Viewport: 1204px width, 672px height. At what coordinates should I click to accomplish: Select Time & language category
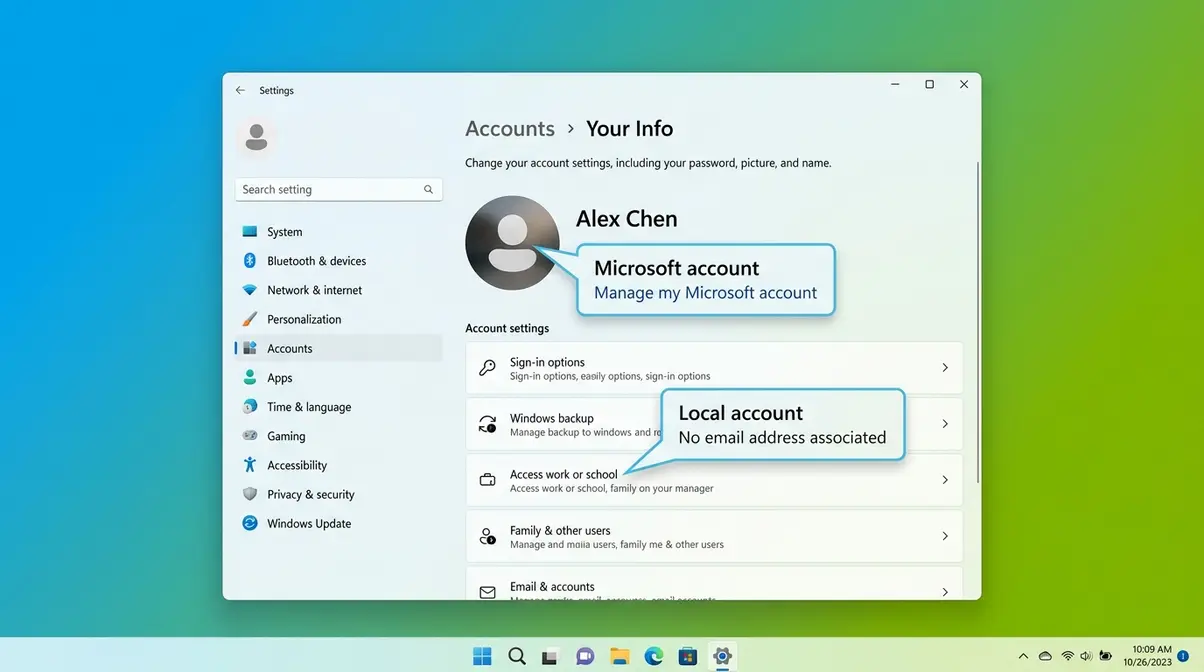click(338, 407)
